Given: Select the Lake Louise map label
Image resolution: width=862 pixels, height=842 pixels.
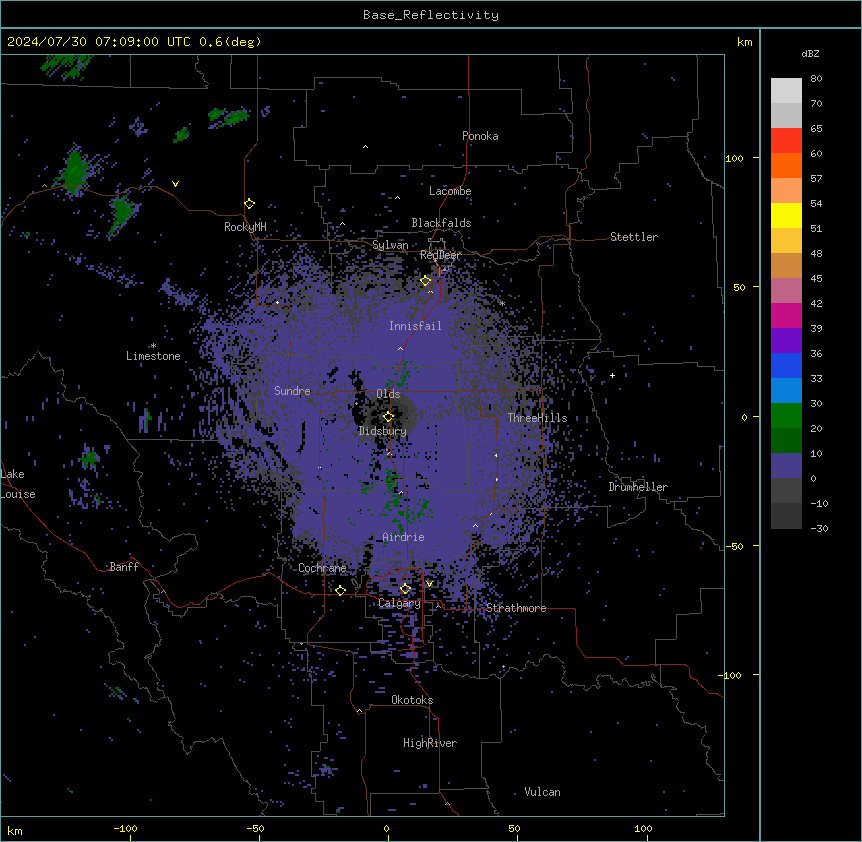Looking at the screenshot, I should 18,484.
